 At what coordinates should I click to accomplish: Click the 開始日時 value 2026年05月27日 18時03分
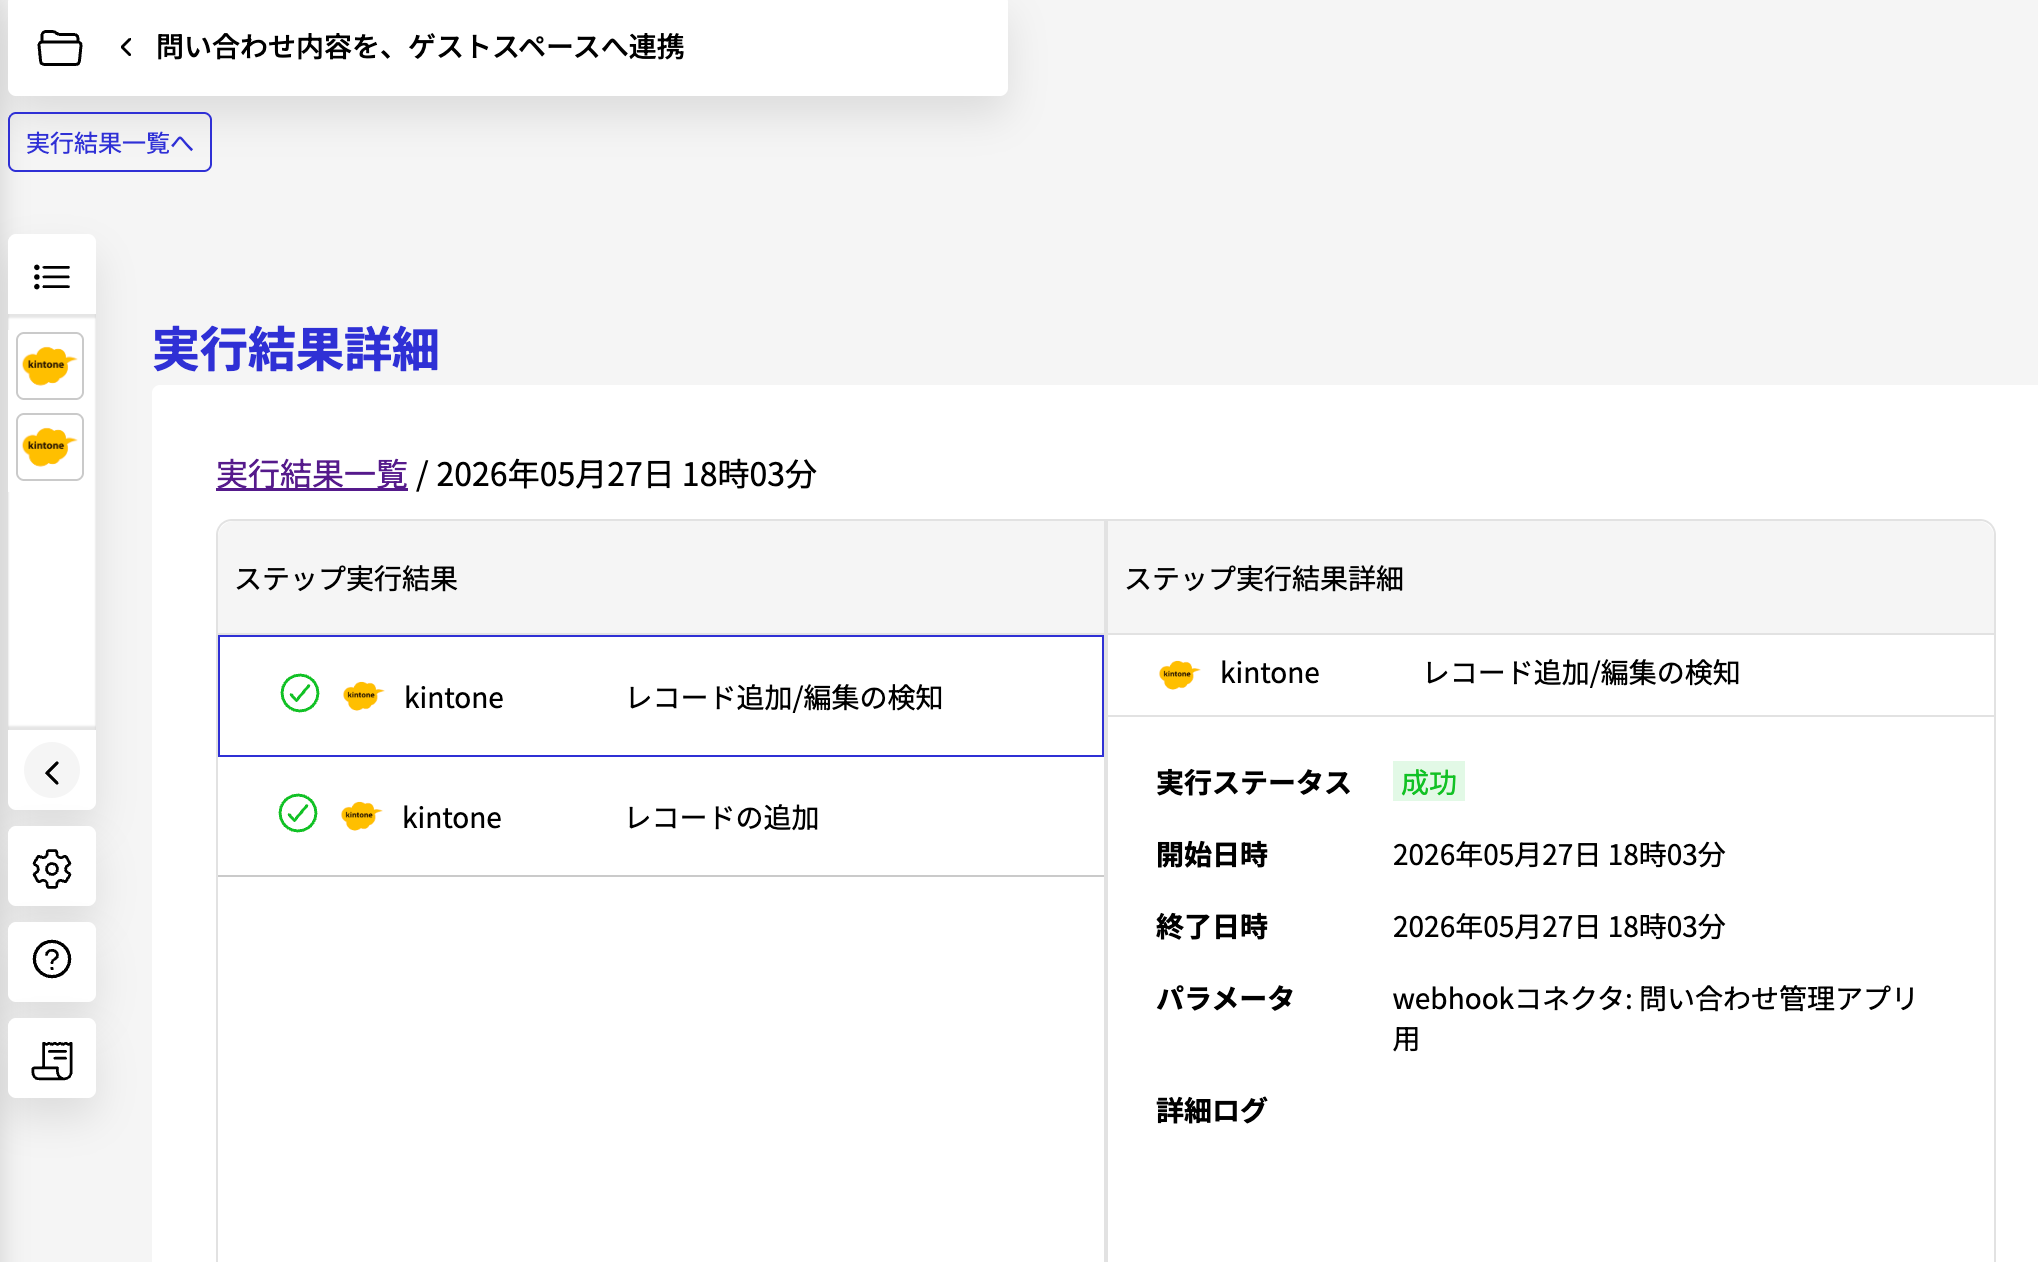click(x=1559, y=855)
